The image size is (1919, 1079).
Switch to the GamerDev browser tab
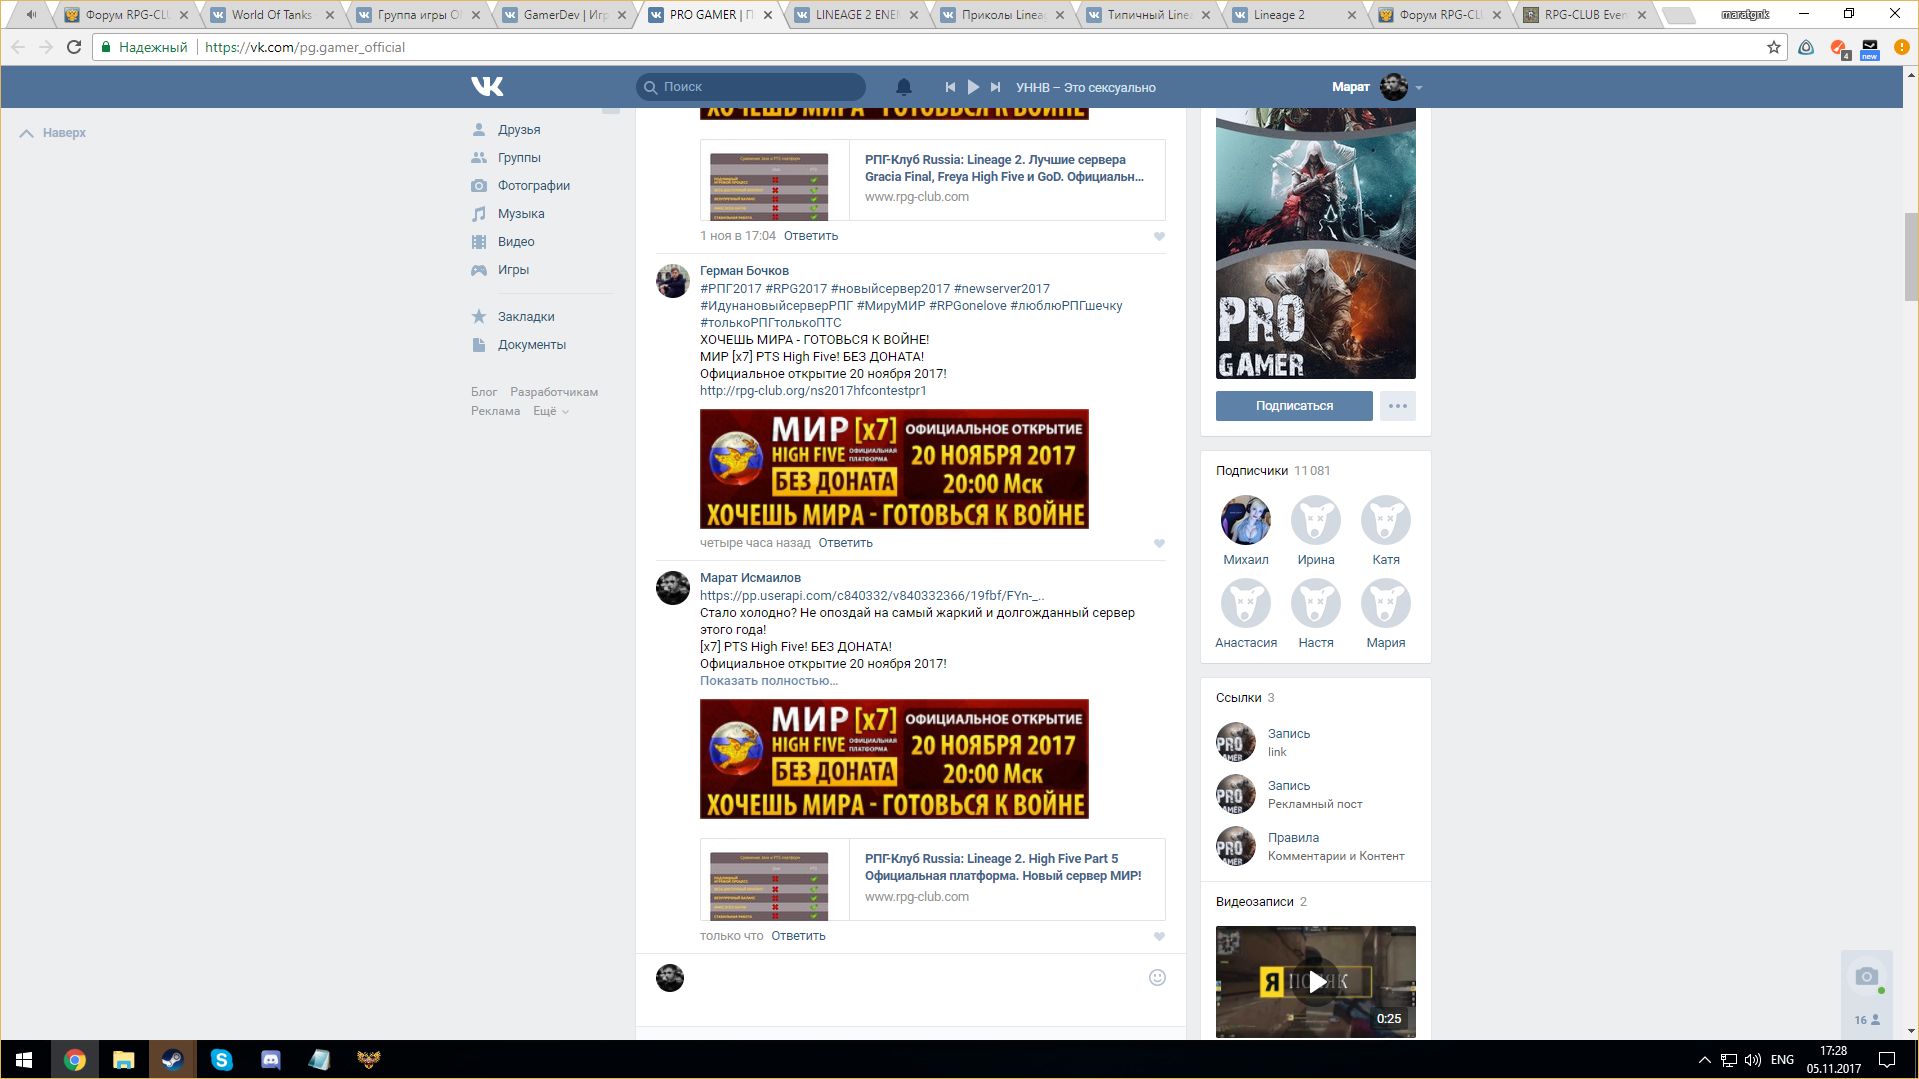[x=565, y=15]
